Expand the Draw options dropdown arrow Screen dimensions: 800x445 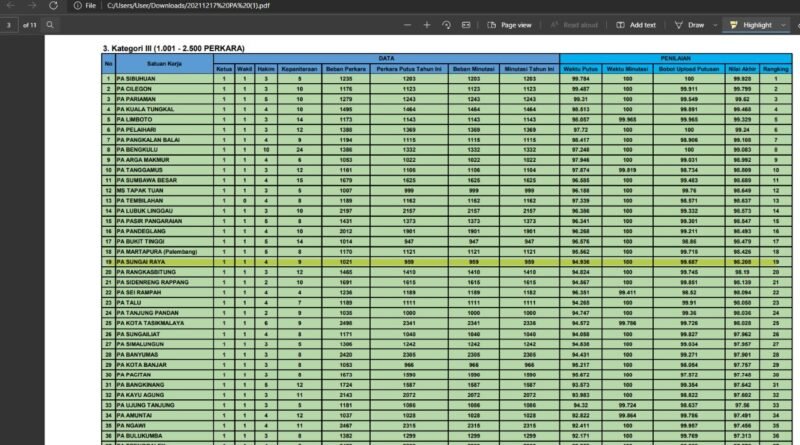(x=714, y=24)
